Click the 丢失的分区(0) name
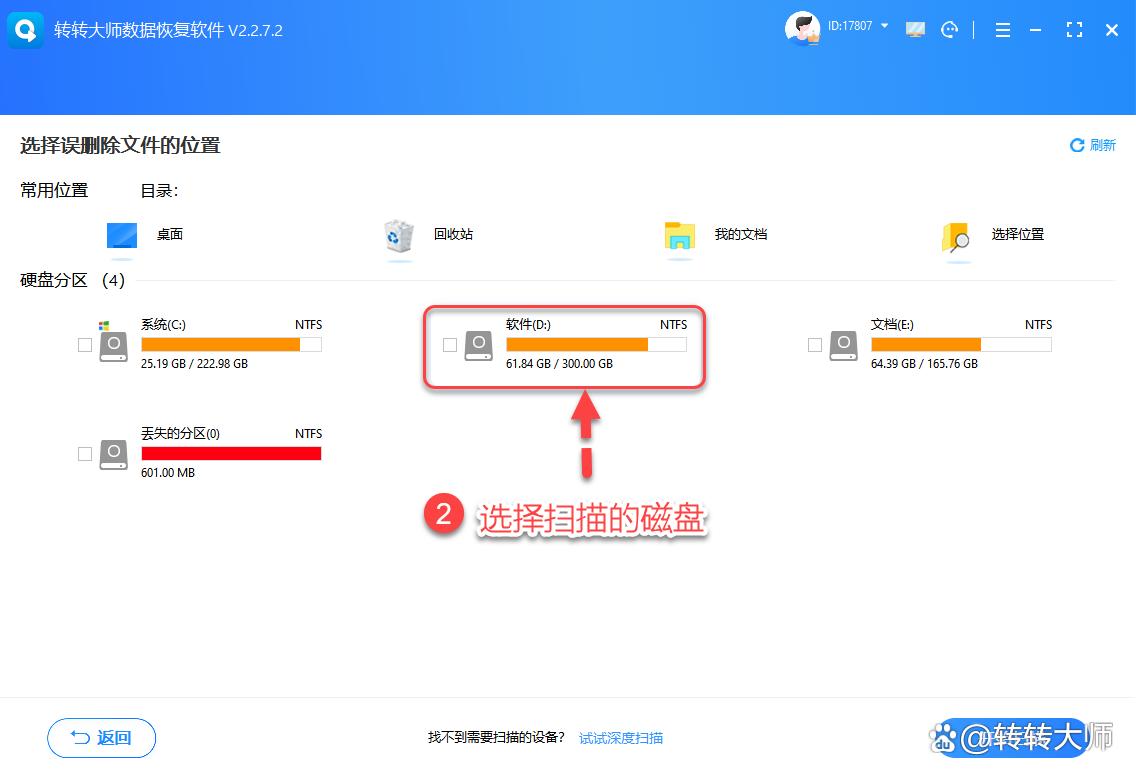The height and width of the screenshot is (778, 1136). pos(180,433)
